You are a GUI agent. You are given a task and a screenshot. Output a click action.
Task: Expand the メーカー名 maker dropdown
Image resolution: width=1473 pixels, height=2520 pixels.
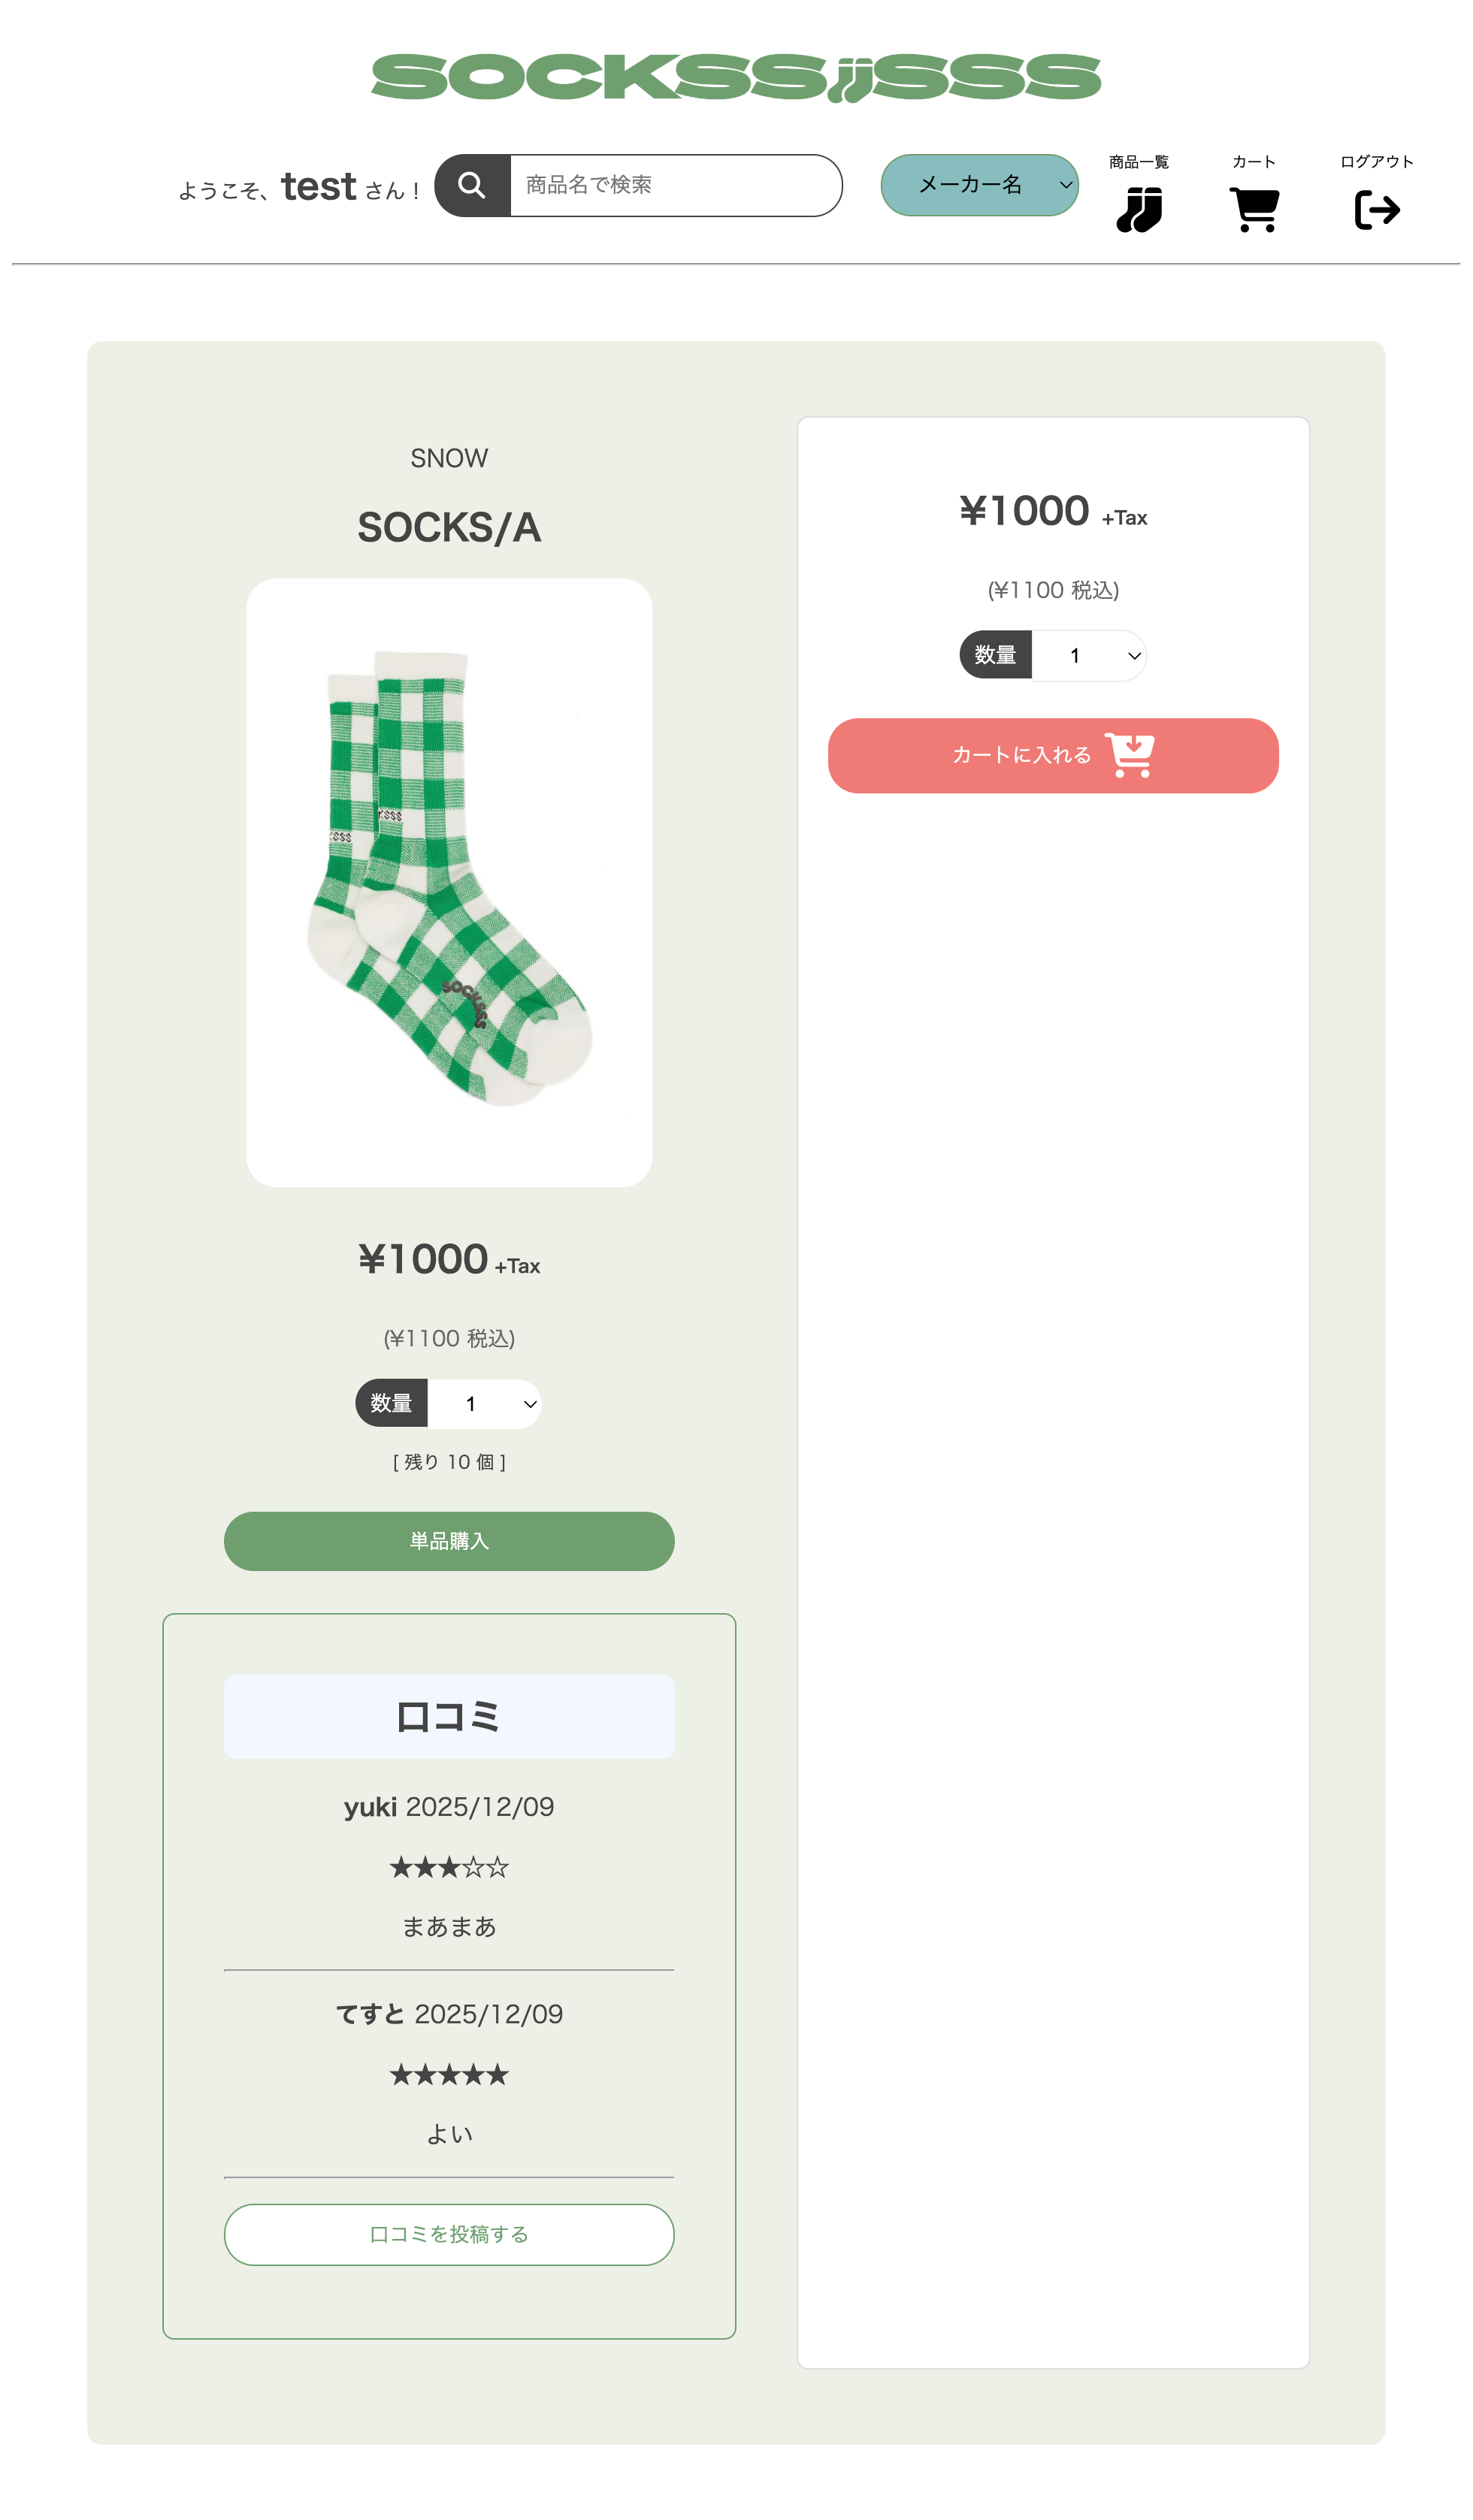979,185
